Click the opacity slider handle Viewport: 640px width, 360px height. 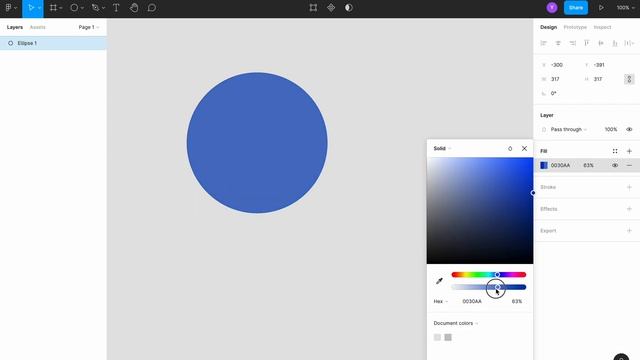[x=497, y=287]
